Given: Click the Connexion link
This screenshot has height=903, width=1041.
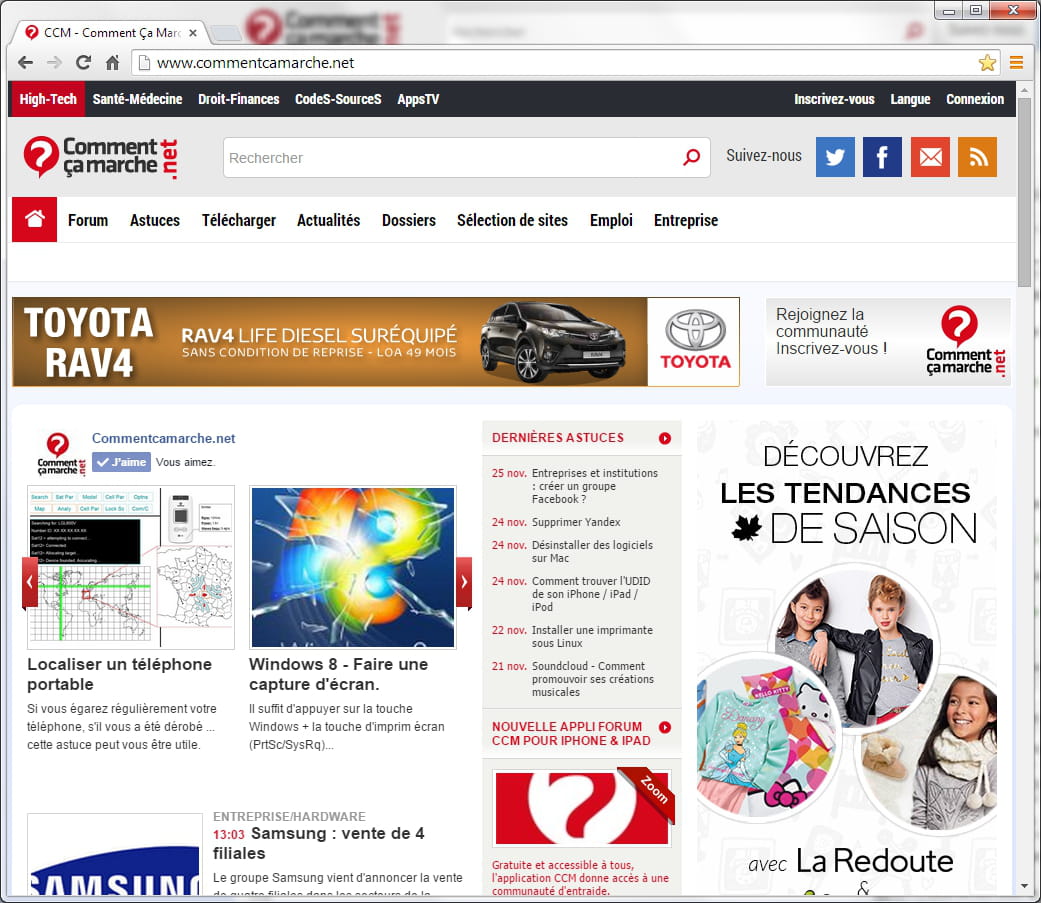Looking at the screenshot, I should (x=975, y=99).
